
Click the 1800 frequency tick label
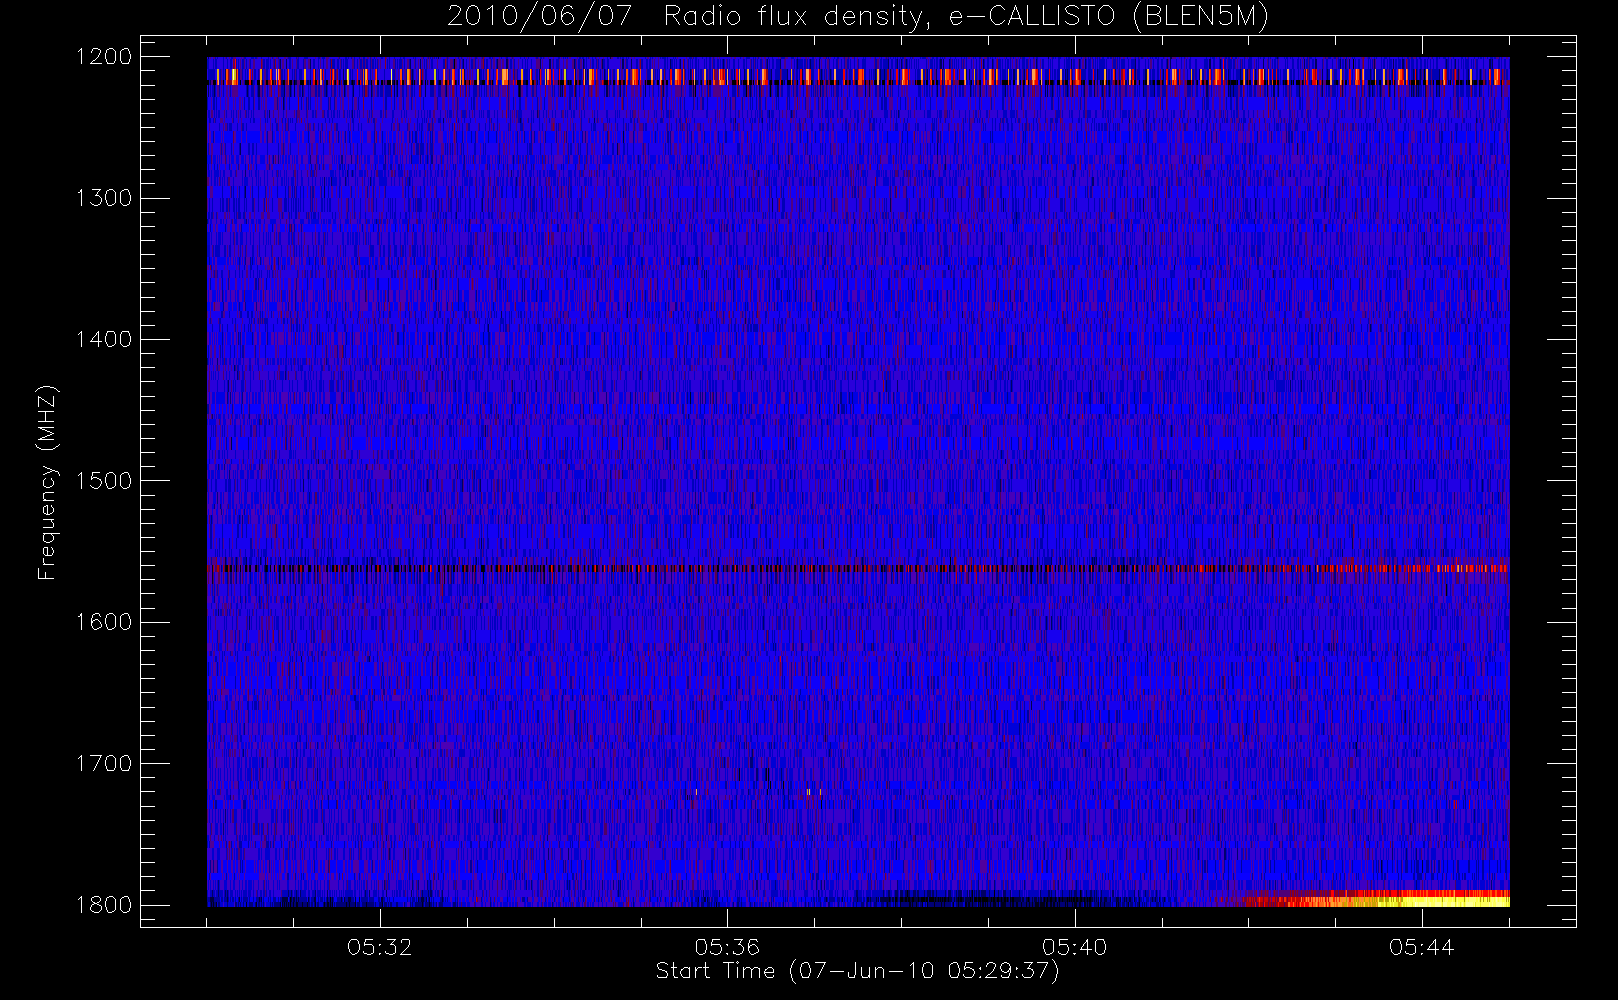104,905
